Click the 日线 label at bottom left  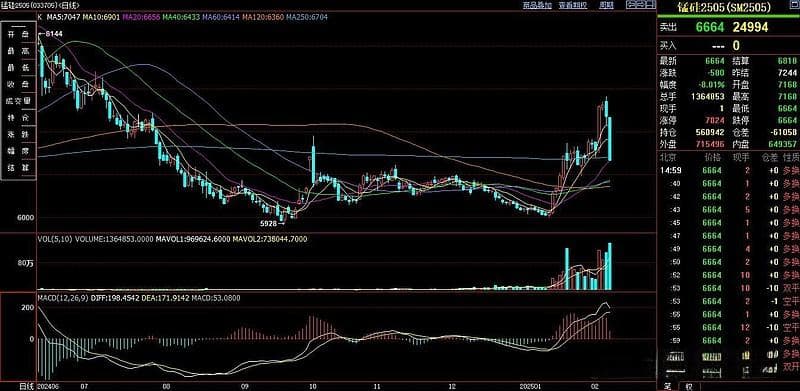coord(26,386)
